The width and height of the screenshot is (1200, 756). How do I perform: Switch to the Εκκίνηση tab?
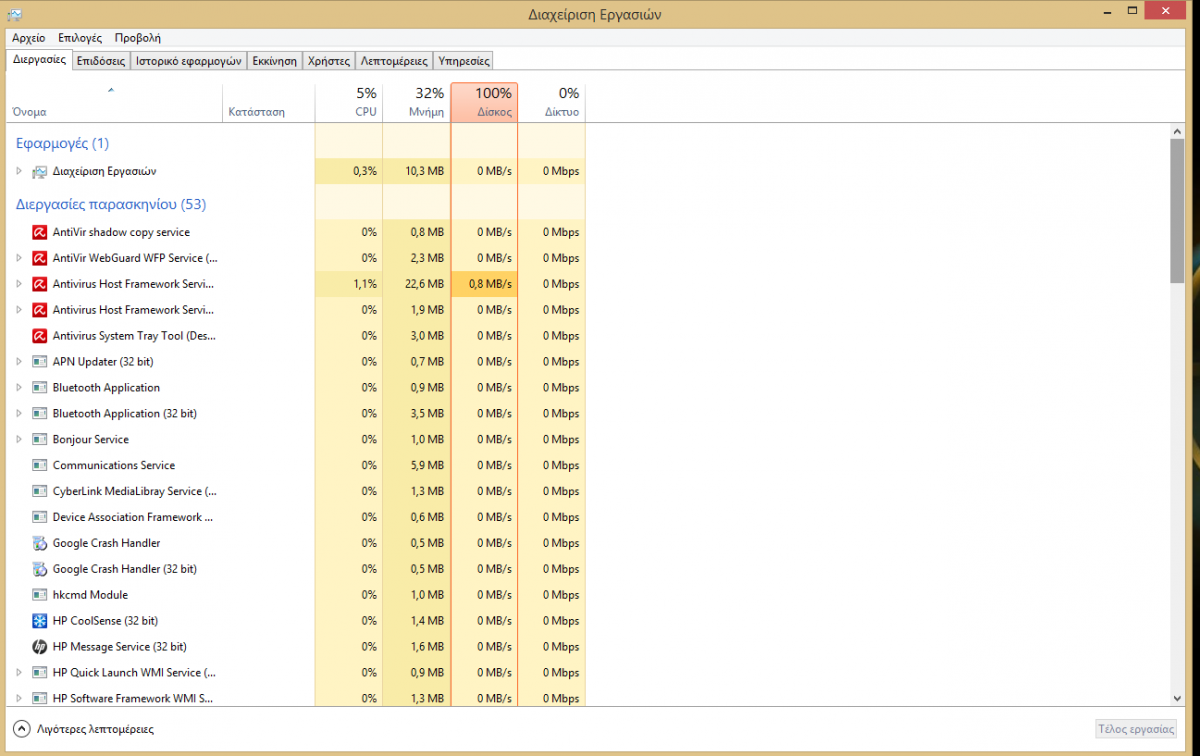coord(275,61)
